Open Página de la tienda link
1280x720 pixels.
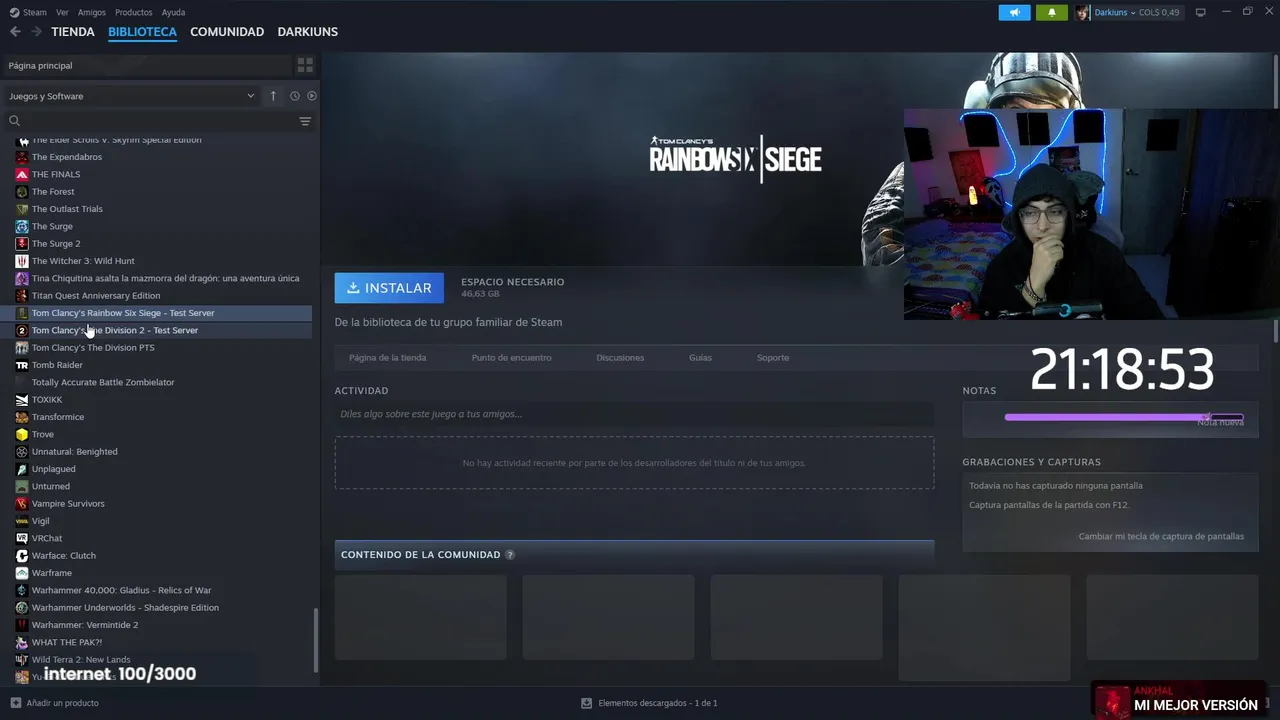click(387, 358)
